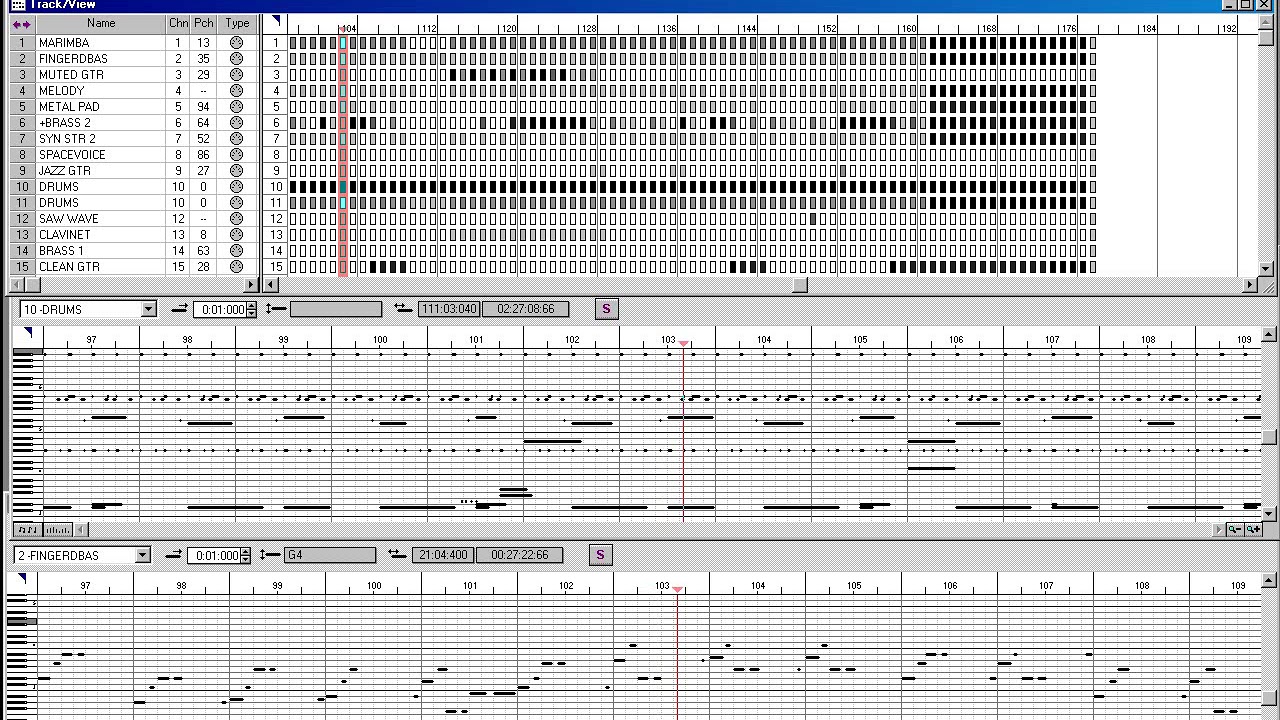Click the 0:01:000 snap field in FINGERDBAS editor
The image size is (1280, 720).
(x=215, y=555)
